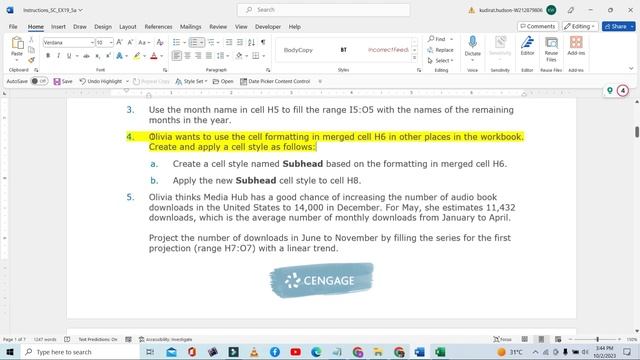Viewport: 640px width, 360px height.
Task: Open the numbering list dropdown arrow
Action: click(202, 42)
